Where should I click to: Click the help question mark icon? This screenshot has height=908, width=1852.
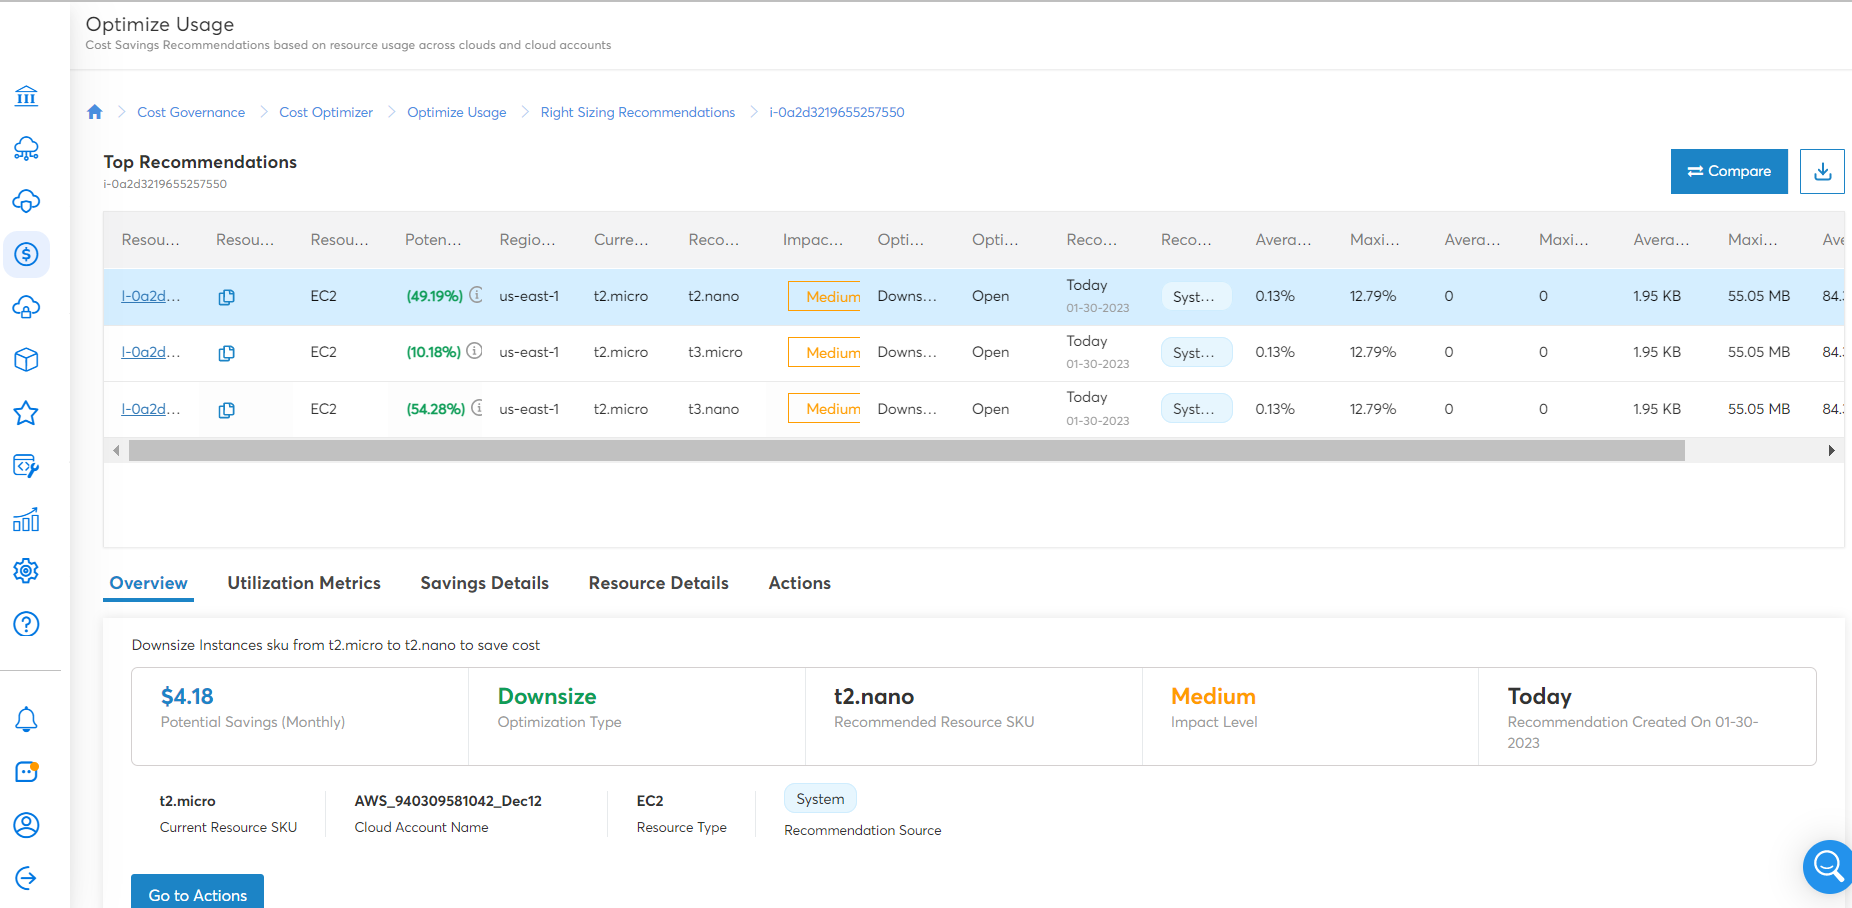[27, 624]
